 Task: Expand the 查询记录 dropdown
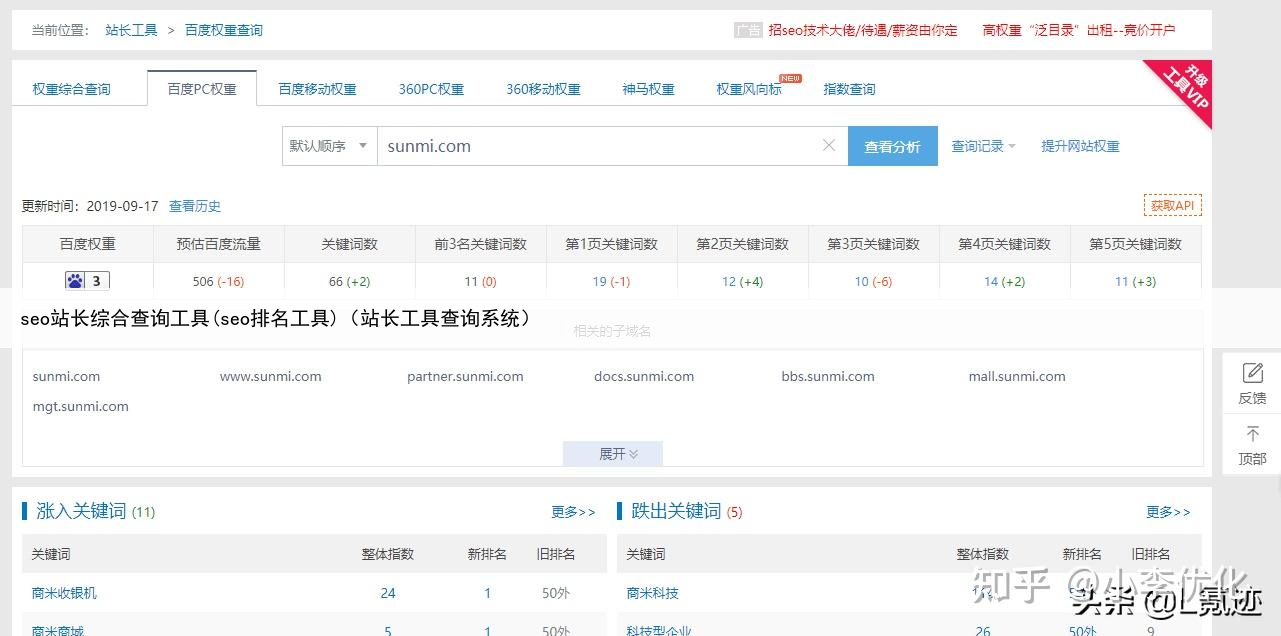(x=982, y=146)
